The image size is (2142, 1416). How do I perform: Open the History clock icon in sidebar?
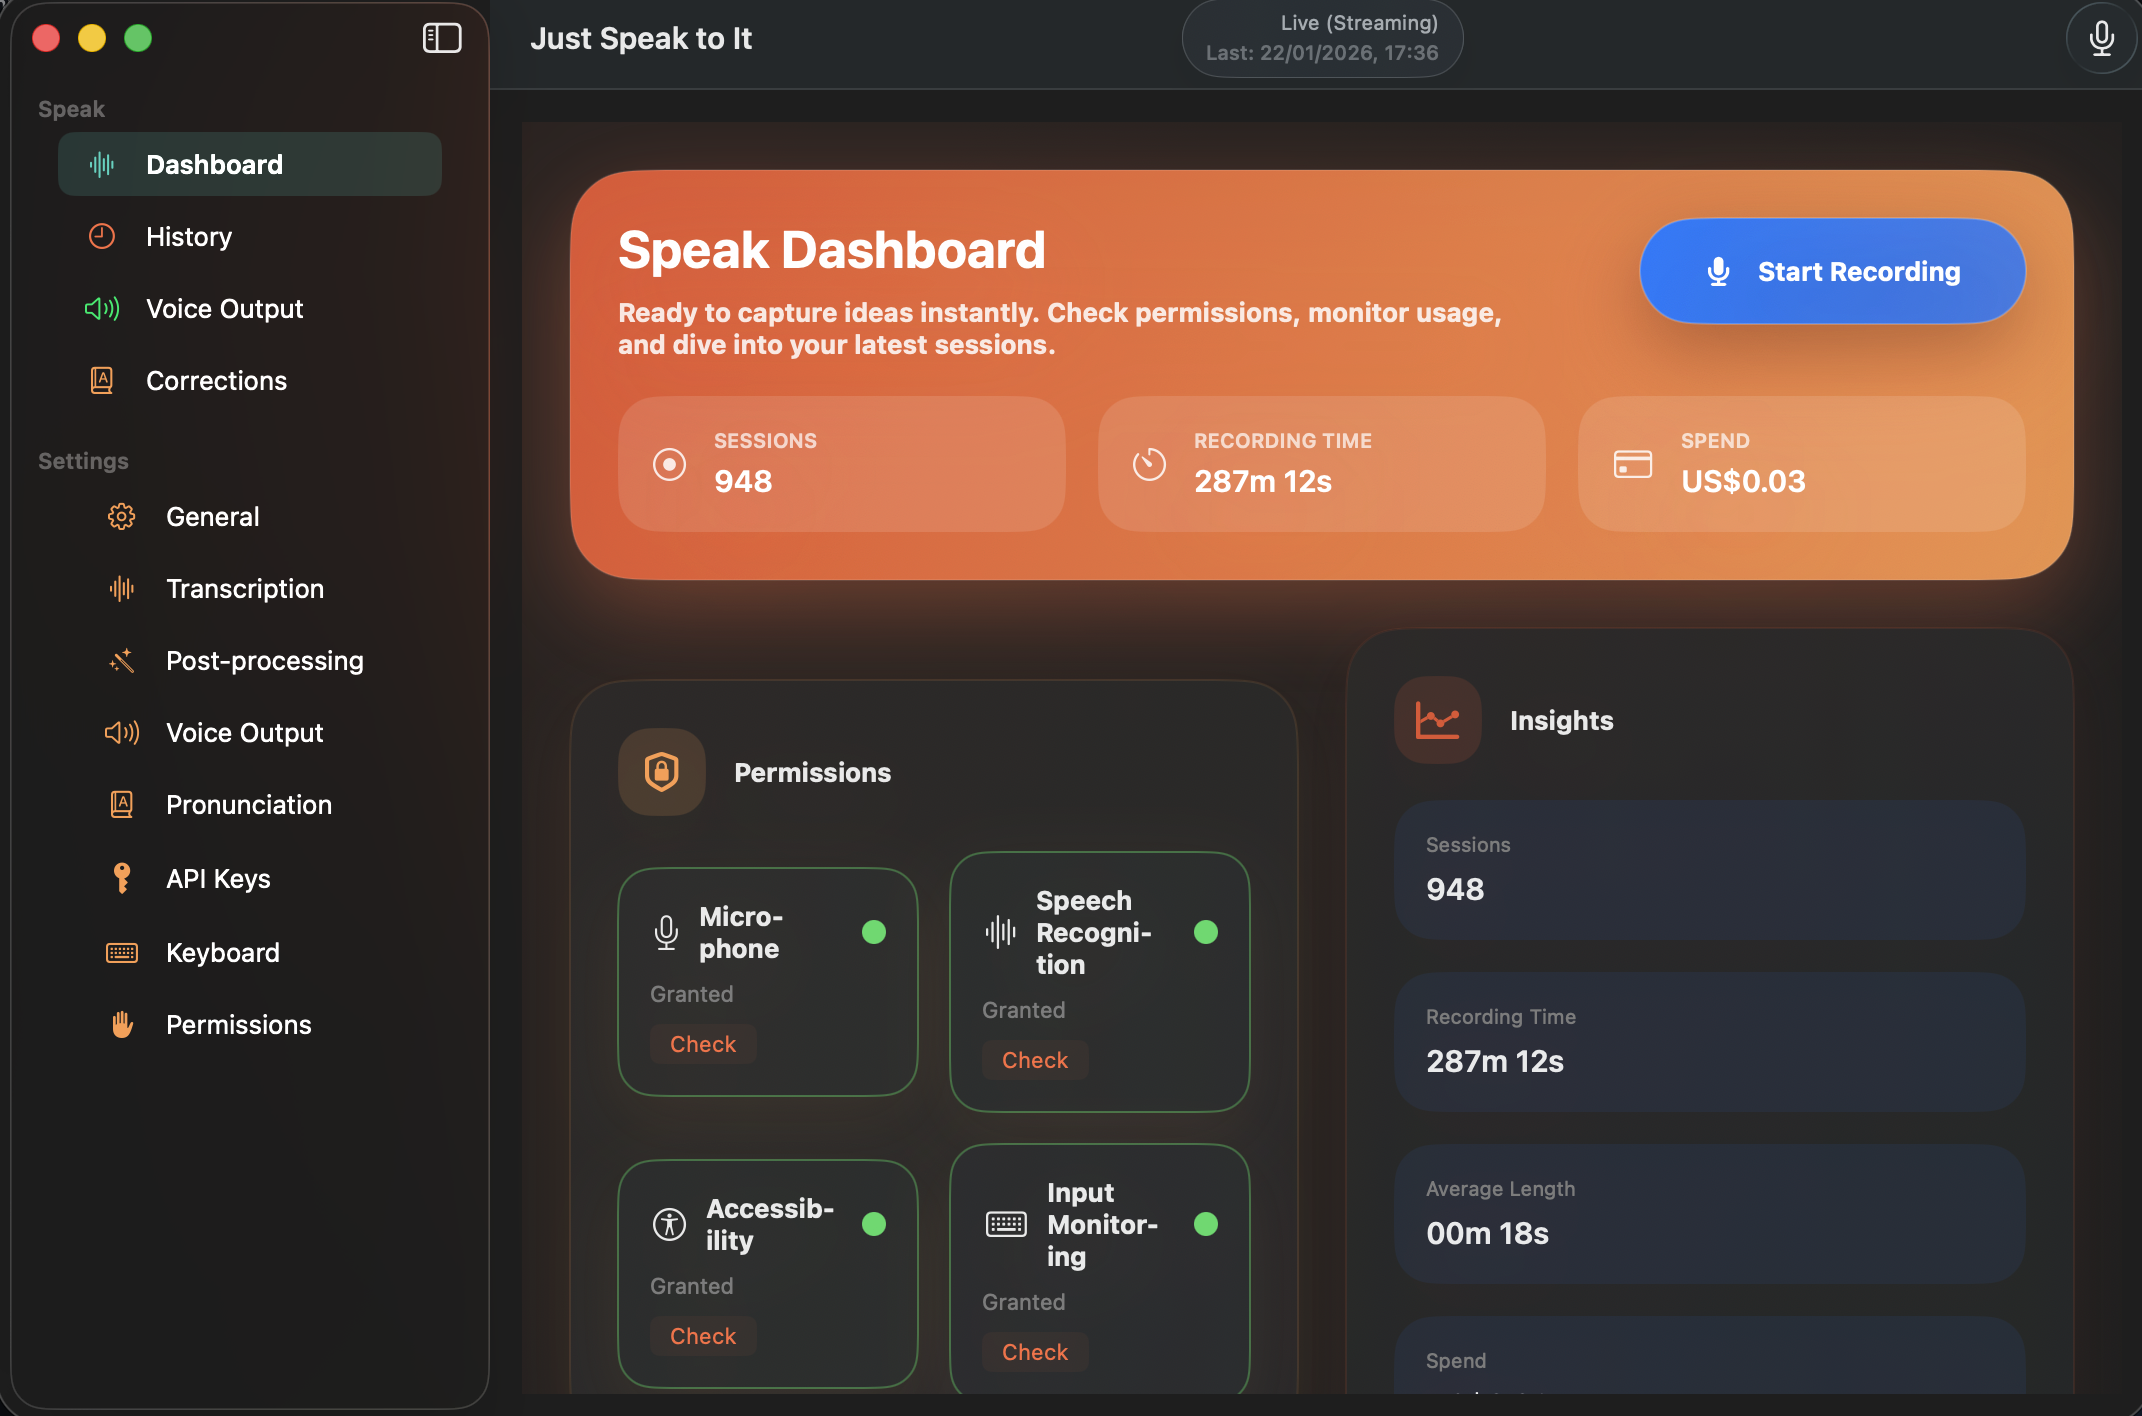(101, 236)
